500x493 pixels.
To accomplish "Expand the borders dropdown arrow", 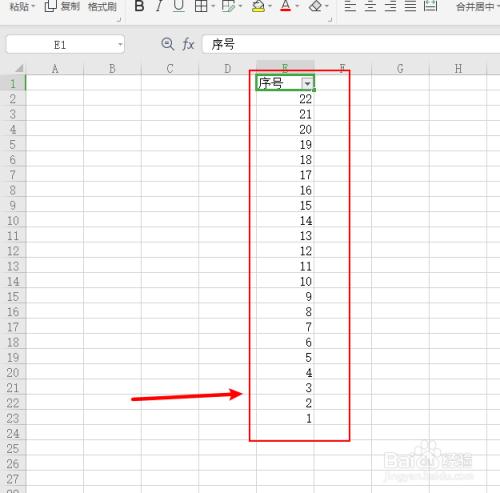I will point(213,6).
